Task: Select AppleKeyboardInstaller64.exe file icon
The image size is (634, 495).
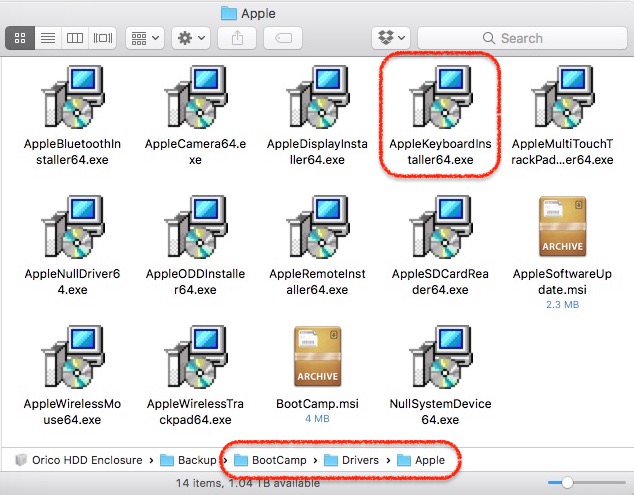Action: (x=440, y=97)
